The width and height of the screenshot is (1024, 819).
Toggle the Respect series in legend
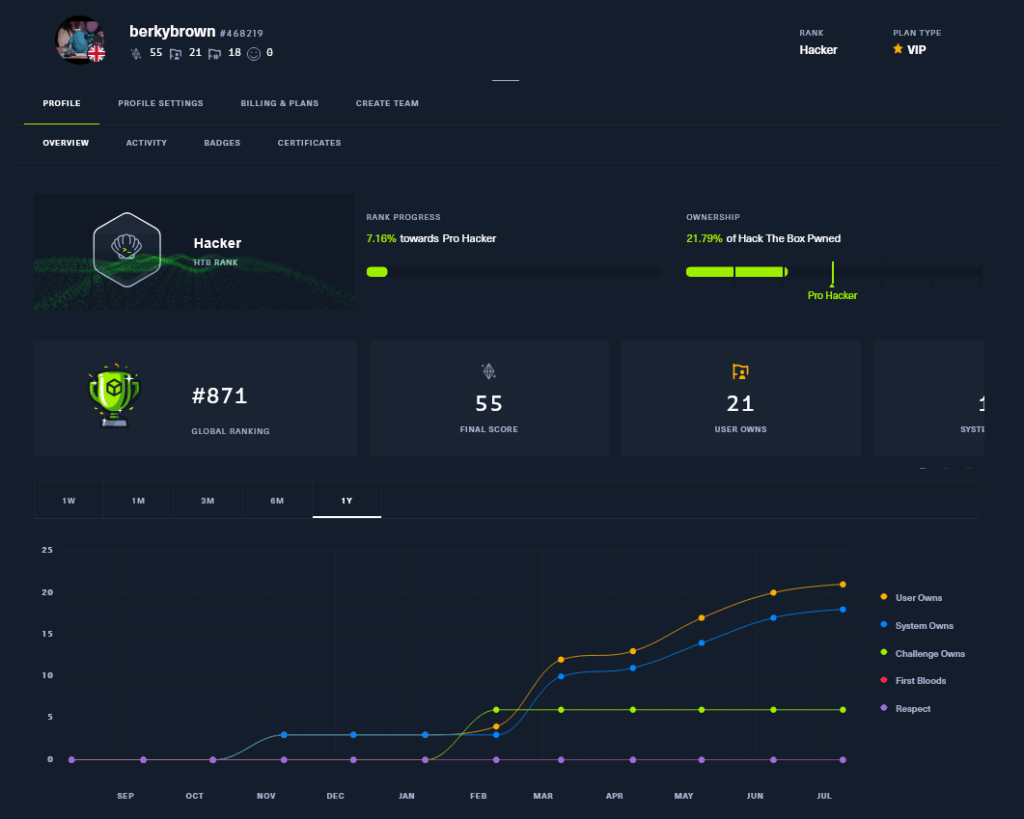(906, 709)
